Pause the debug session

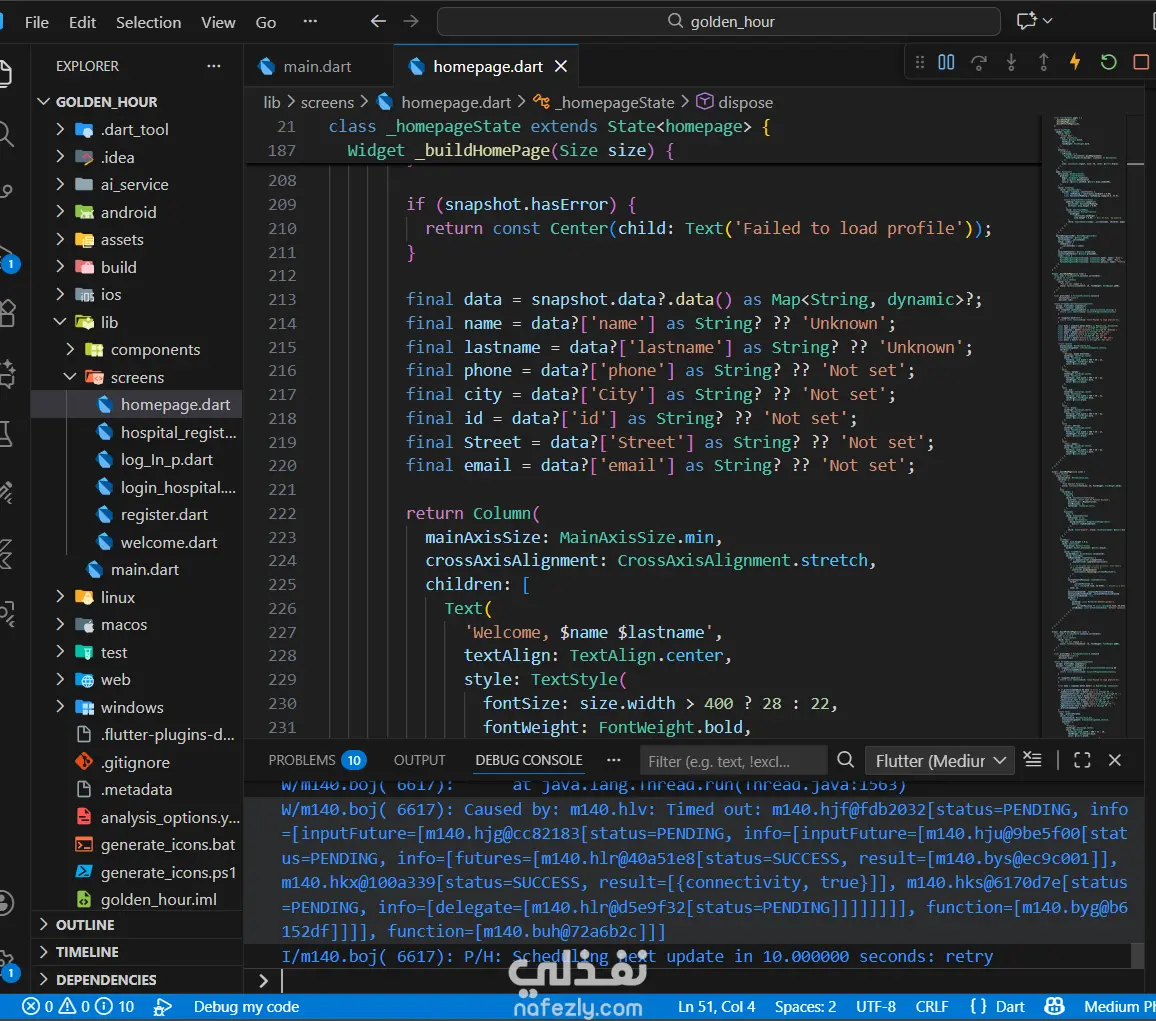[x=946, y=63]
